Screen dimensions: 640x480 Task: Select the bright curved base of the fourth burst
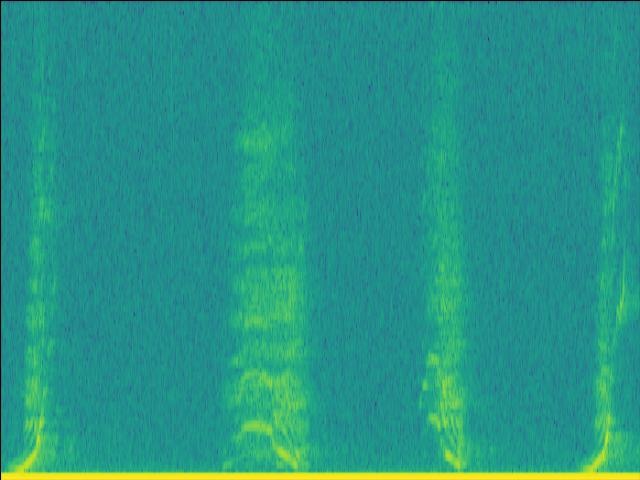[x=598, y=456]
